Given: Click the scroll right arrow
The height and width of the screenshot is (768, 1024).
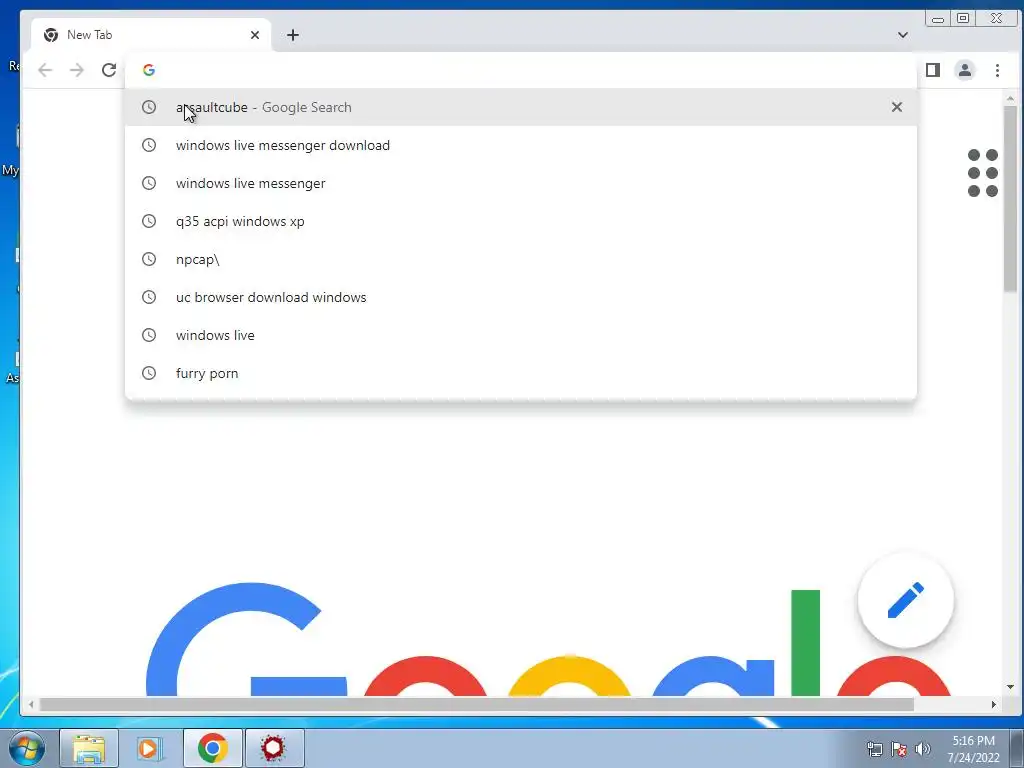Looking at the screenshot, I should (994, 705).
